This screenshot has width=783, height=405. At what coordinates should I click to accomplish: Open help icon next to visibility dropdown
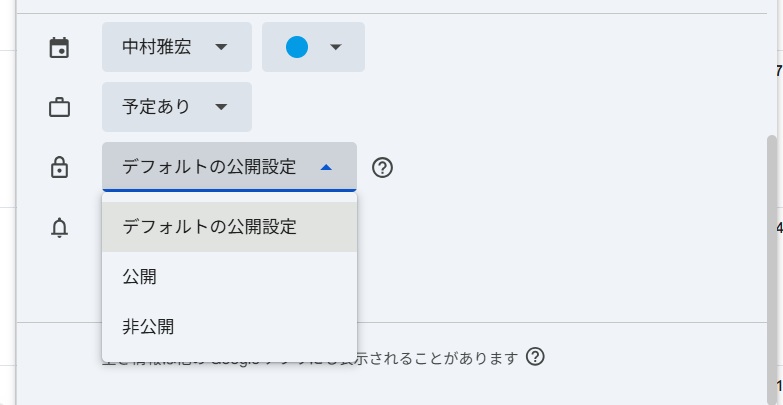382,167
